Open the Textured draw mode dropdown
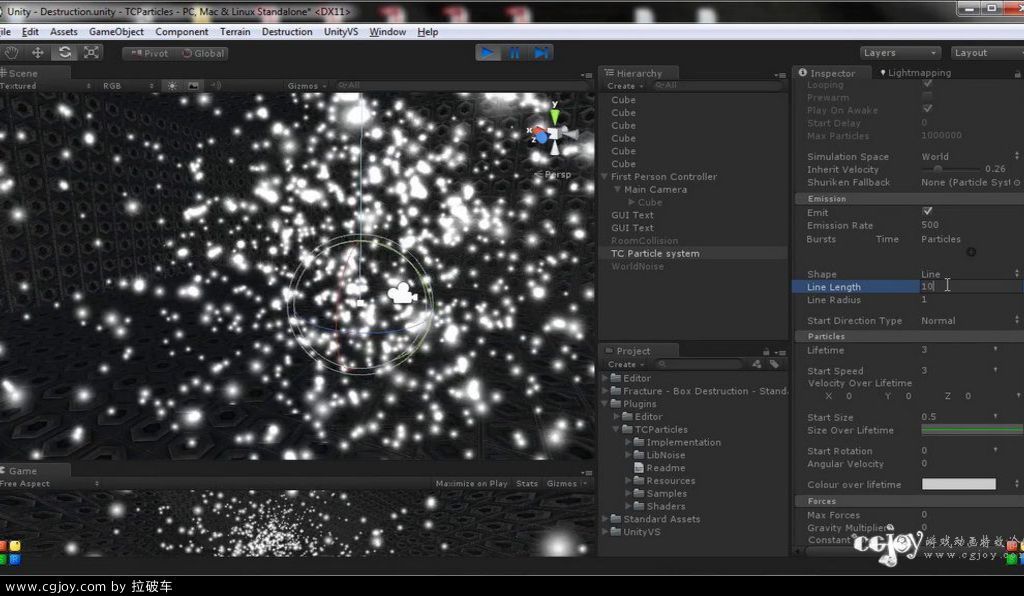1024x596 pixels. [x=46, y=86]
